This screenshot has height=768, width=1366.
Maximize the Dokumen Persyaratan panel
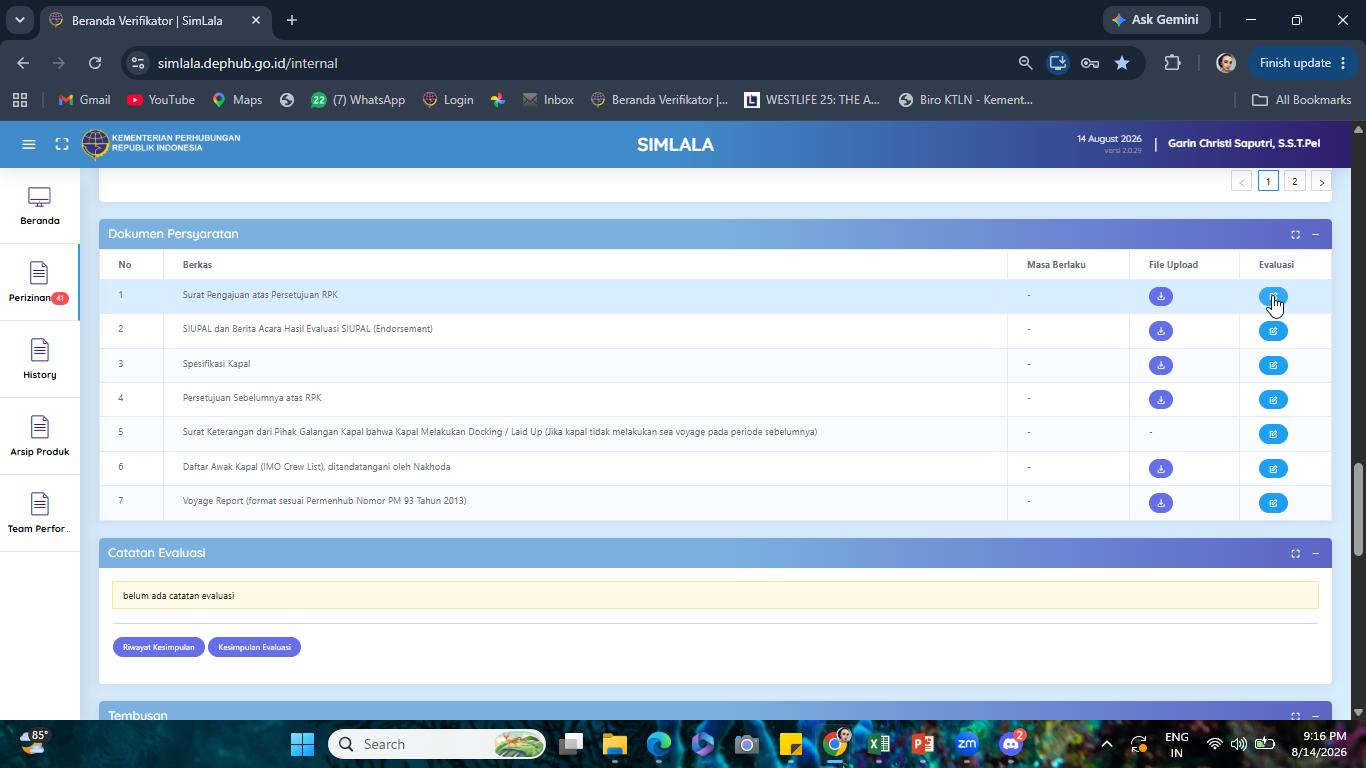1295,235
